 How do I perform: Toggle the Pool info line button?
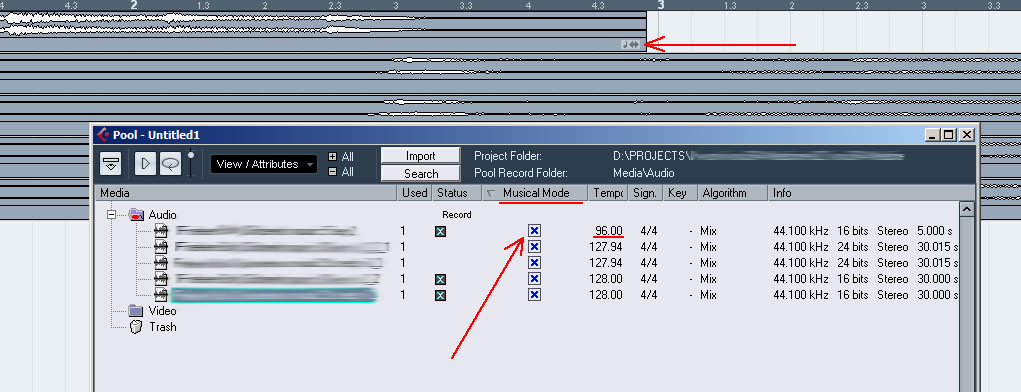pyautogui.click(x=110, y=164)
